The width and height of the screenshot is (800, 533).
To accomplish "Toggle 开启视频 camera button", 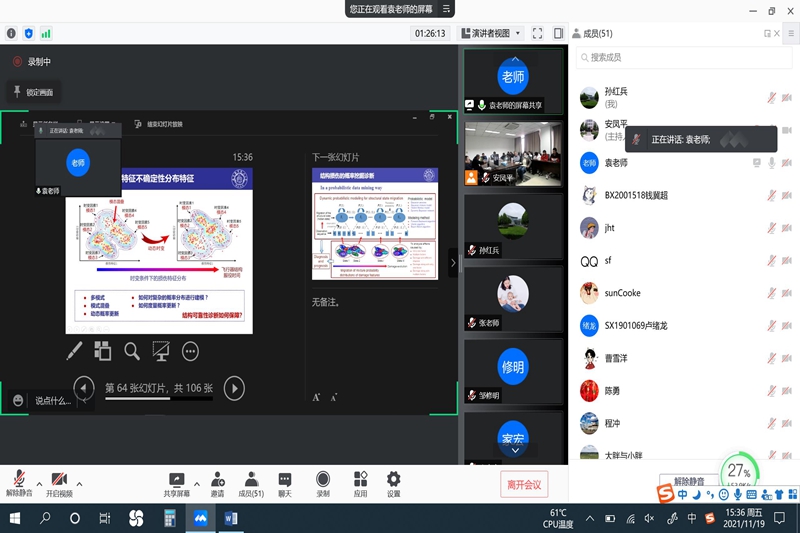I will [59, 484].
